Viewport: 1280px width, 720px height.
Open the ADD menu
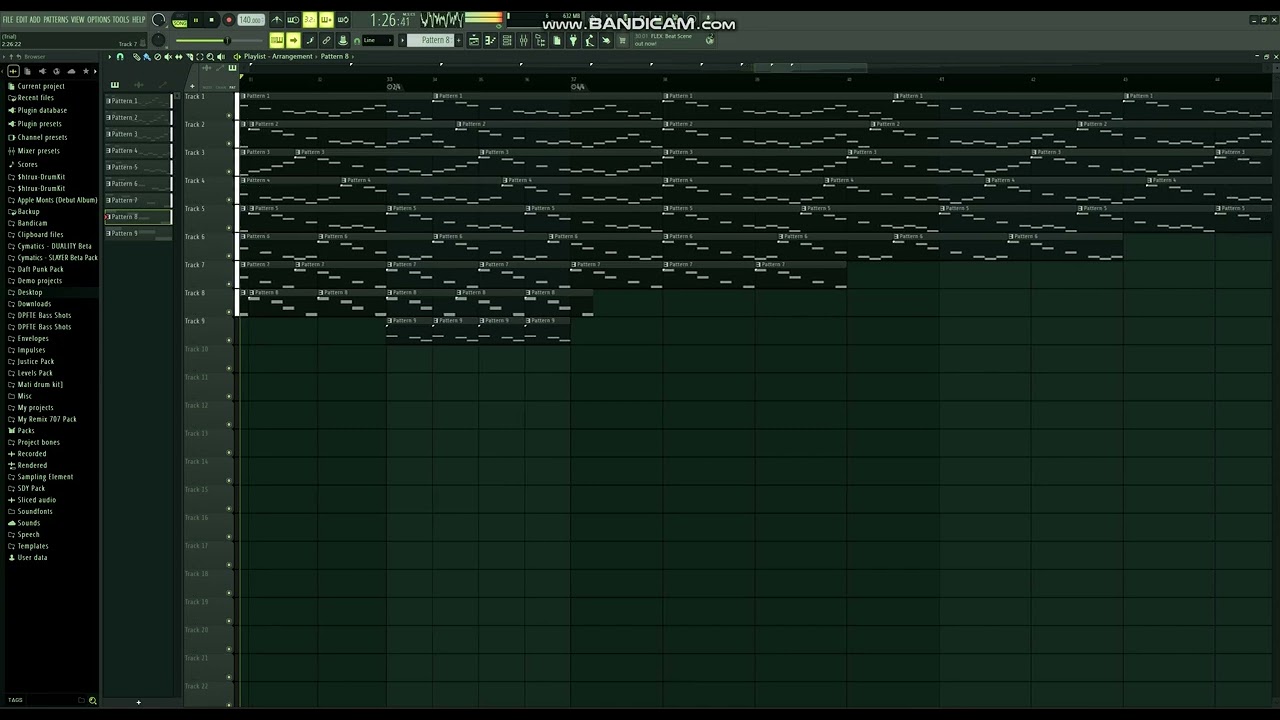click(35, 19)
